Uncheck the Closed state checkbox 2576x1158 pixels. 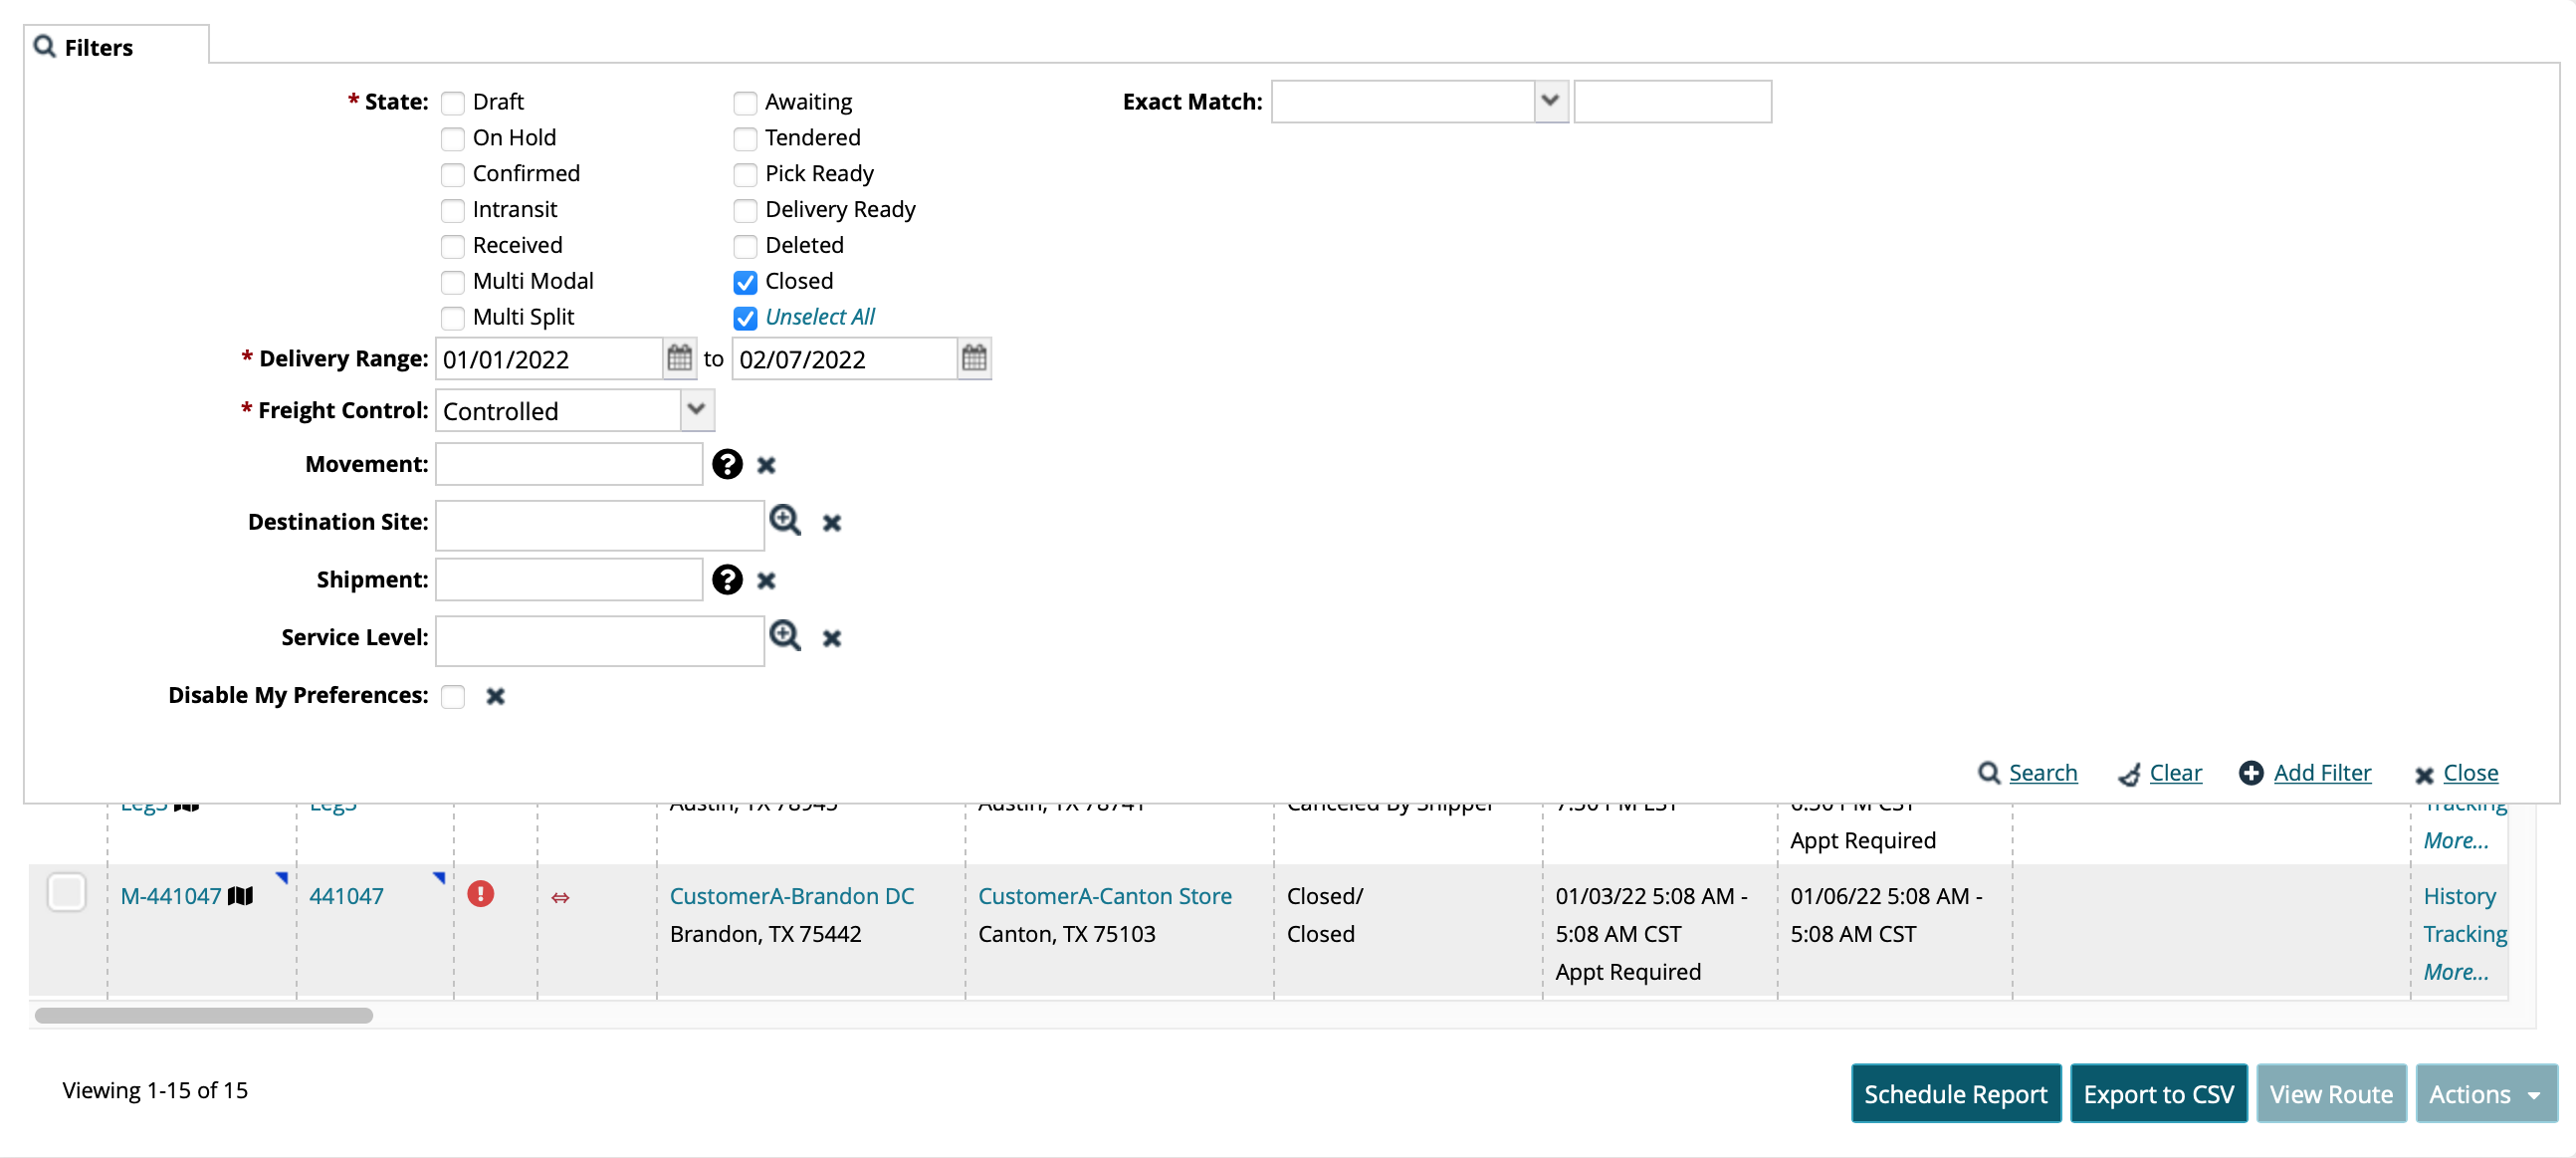tap(745, 282)
